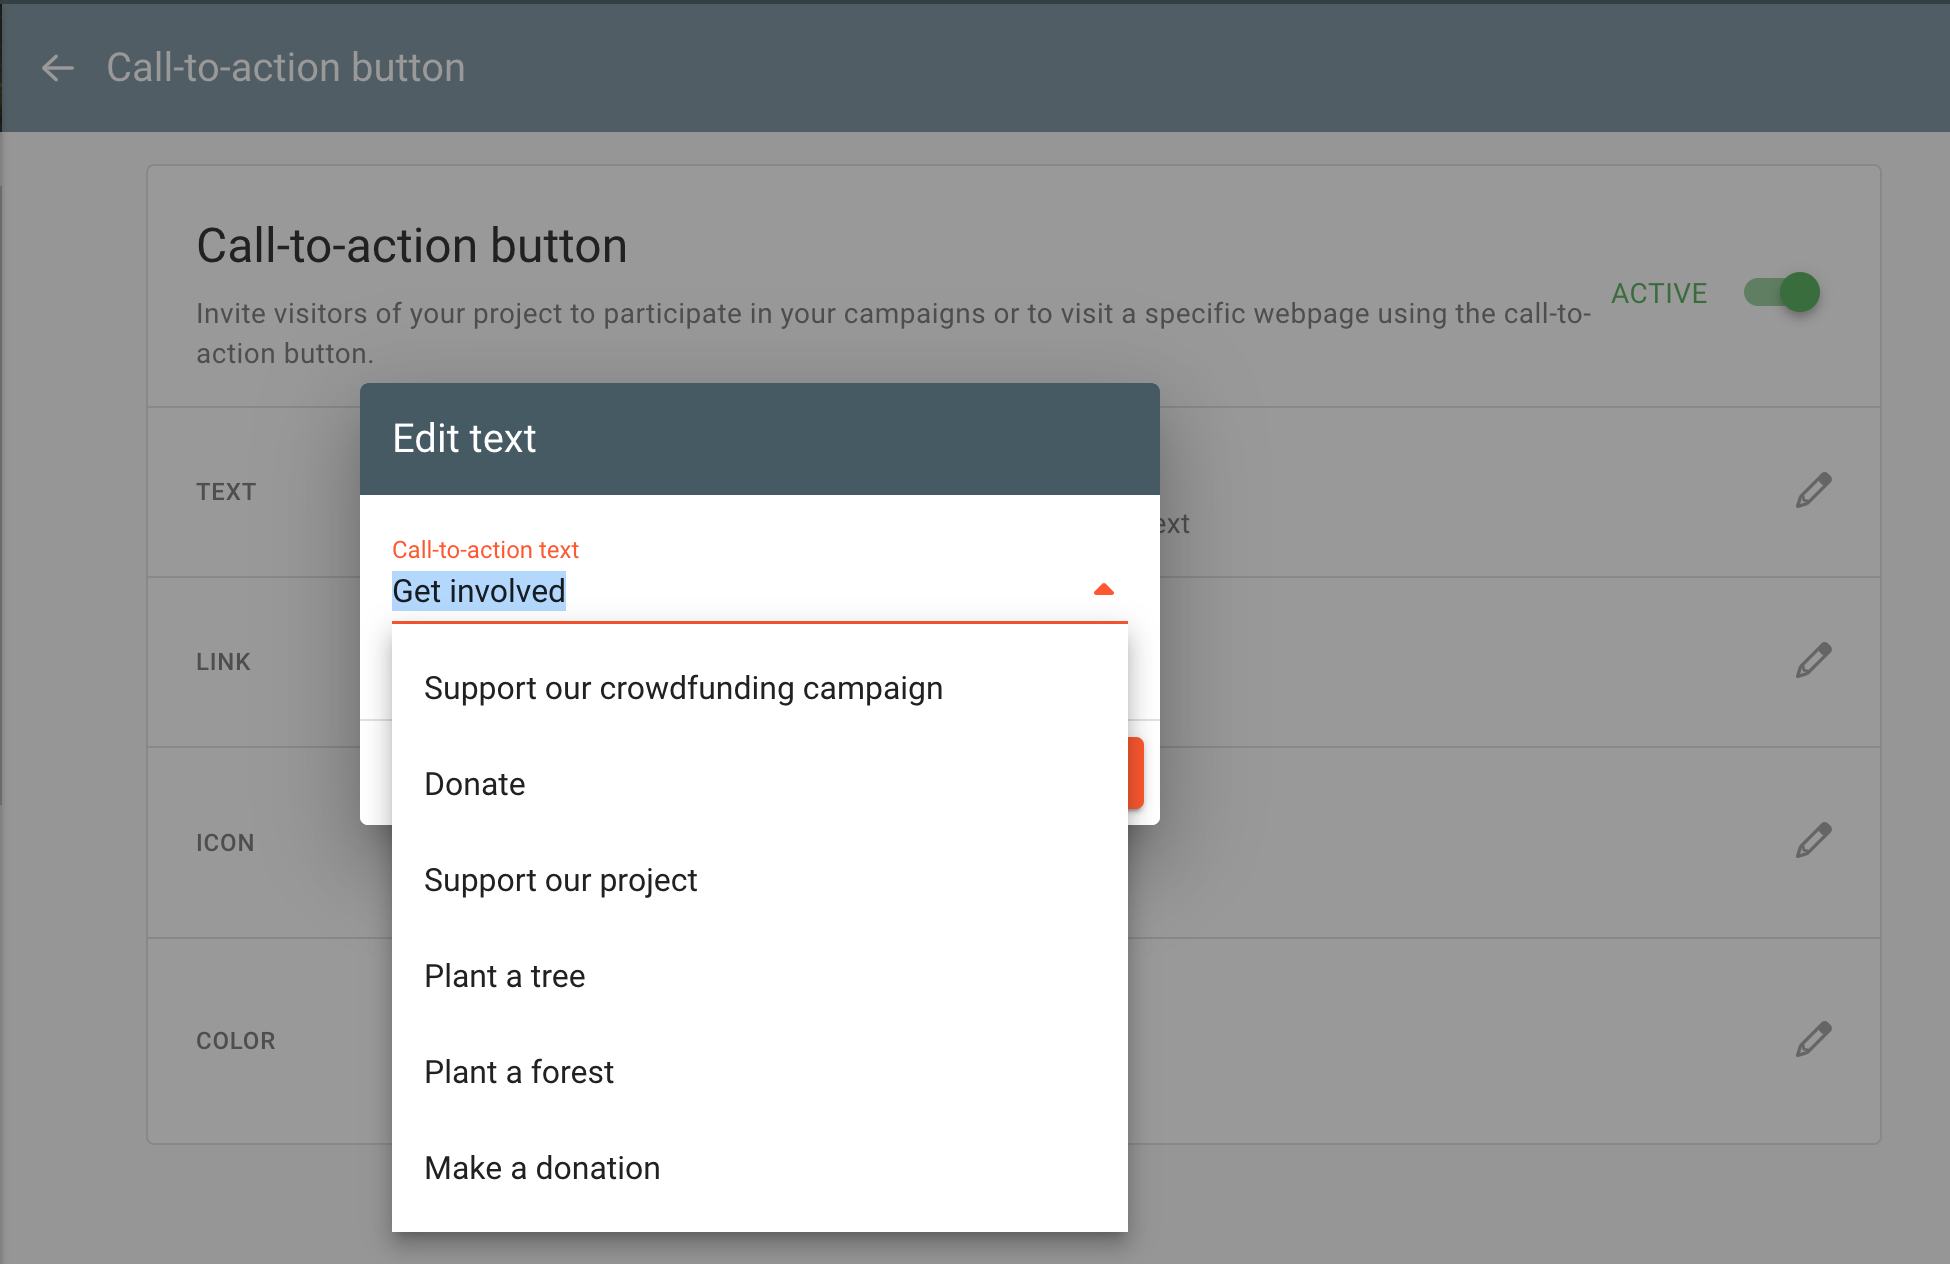Select 'Plant a tree' suggestion
1950x1264 pixels.
pos(504,976)
